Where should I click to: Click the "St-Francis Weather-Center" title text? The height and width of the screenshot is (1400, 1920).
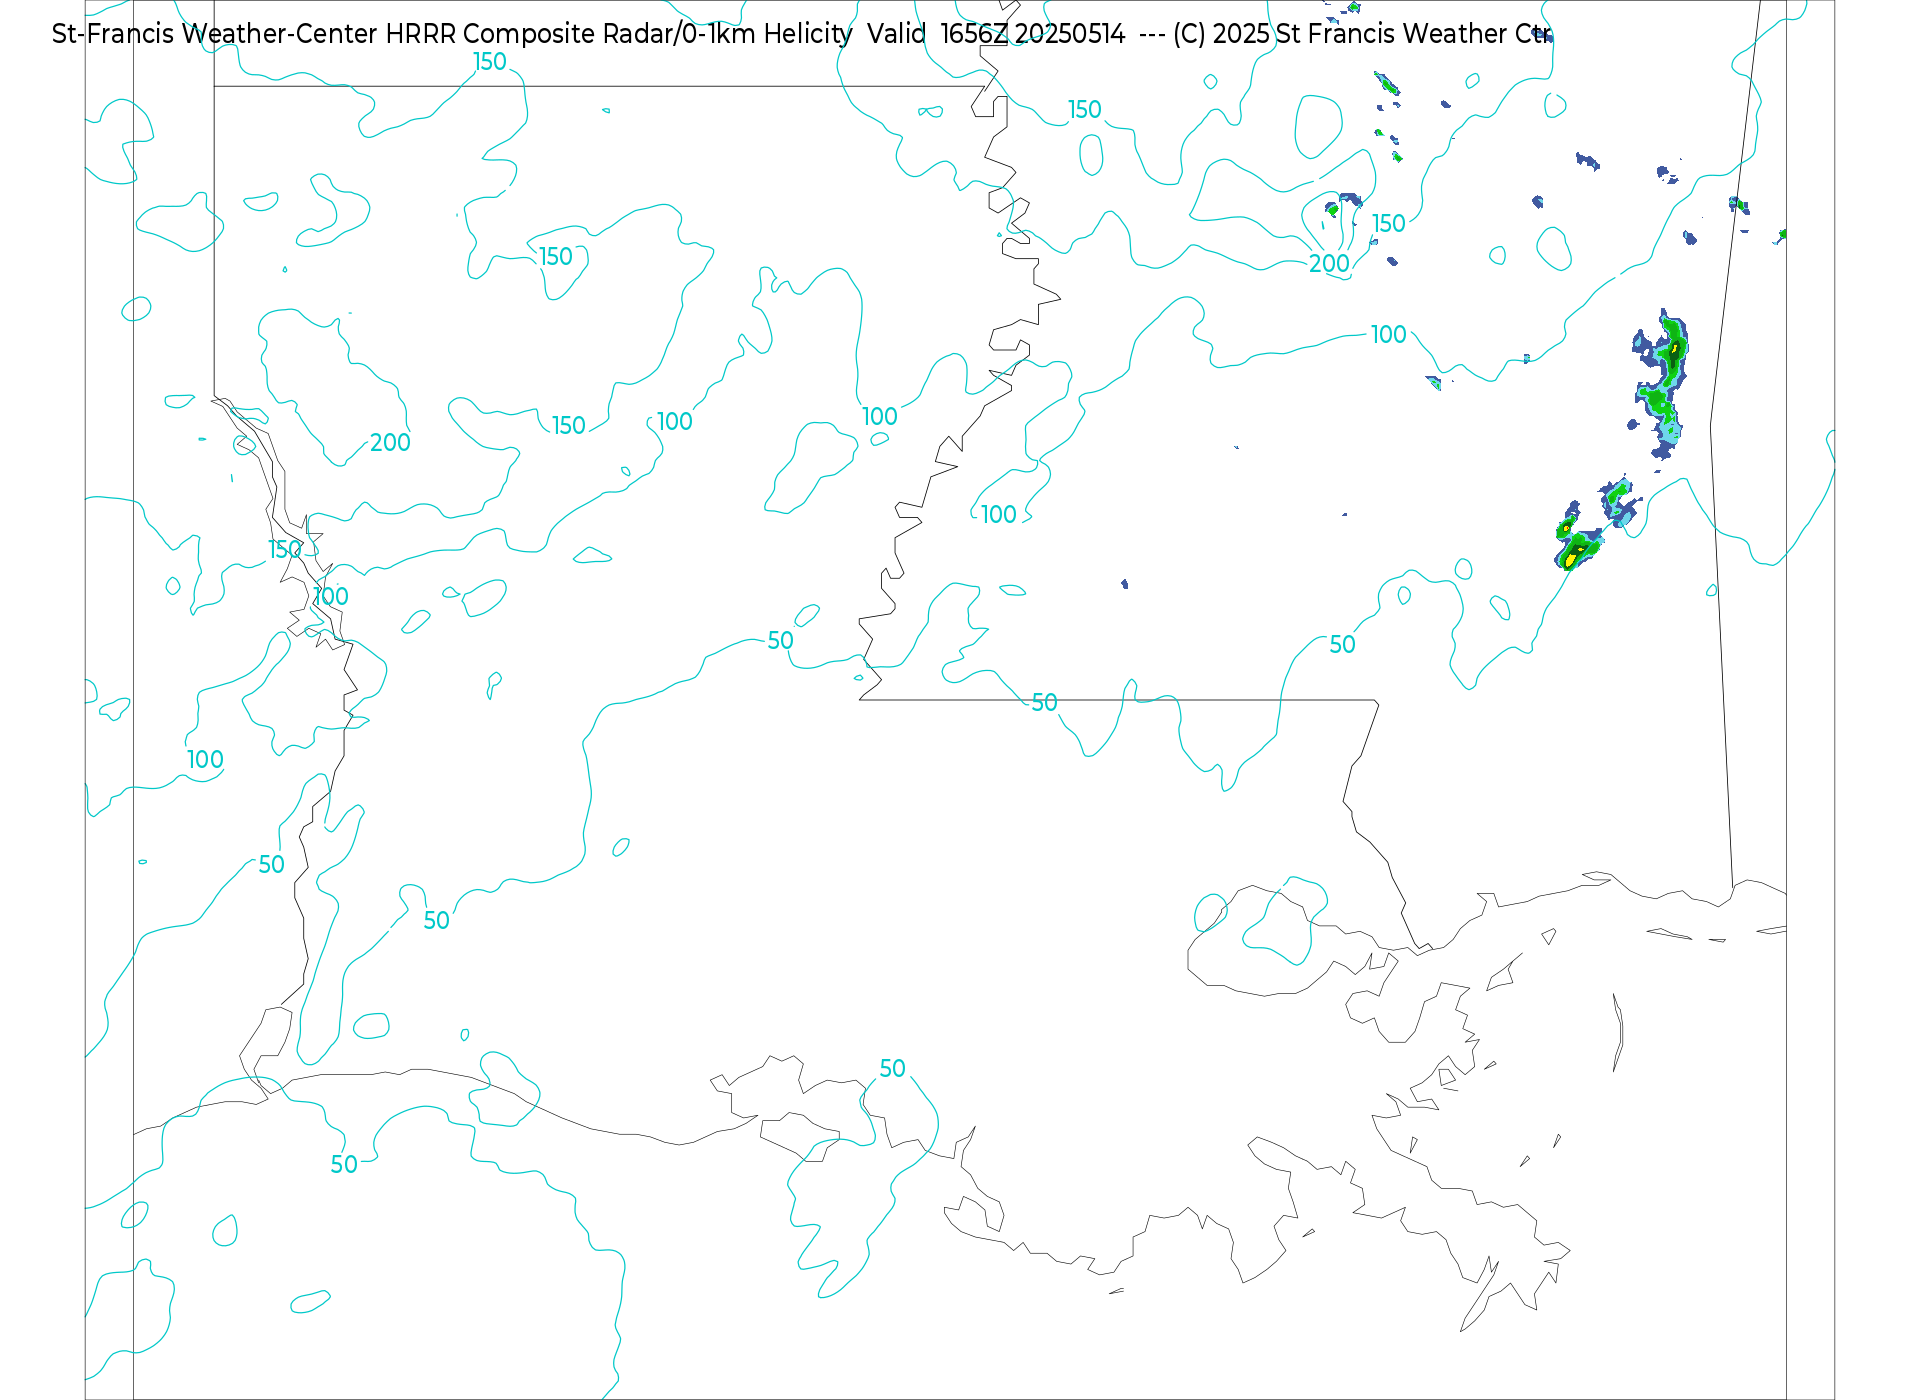tap(215, 34)
